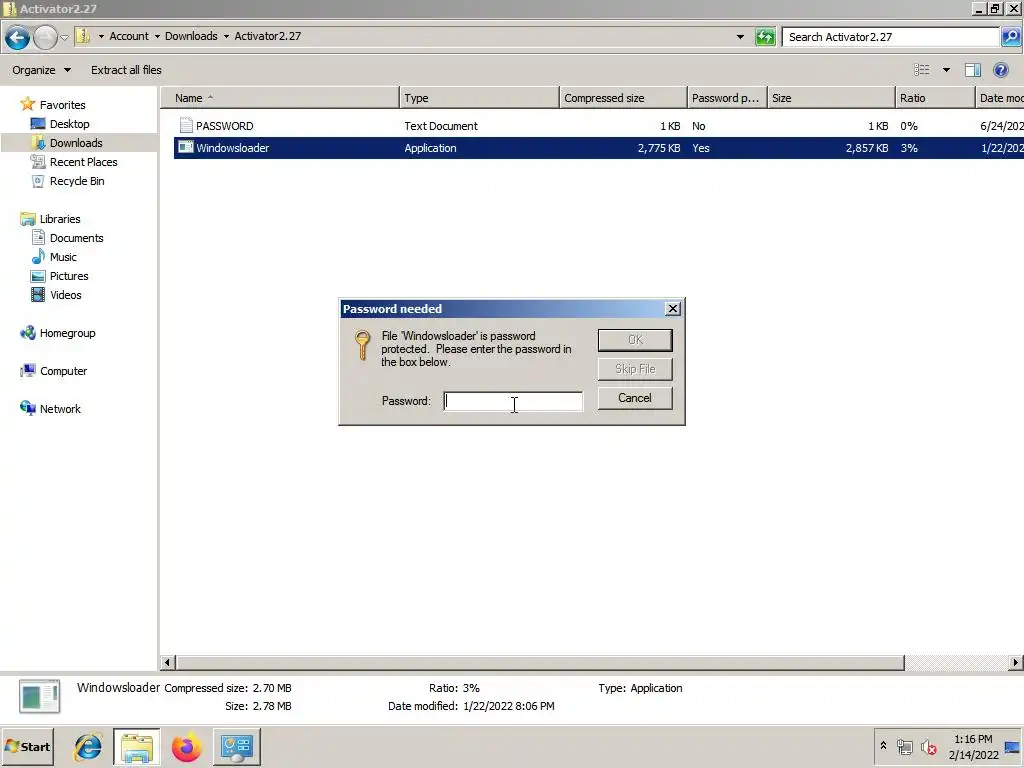This screenshot has width=1024, height=768.
Task: Expand the arrow after Downloads in breadcrumb
Action: point(227,37)
